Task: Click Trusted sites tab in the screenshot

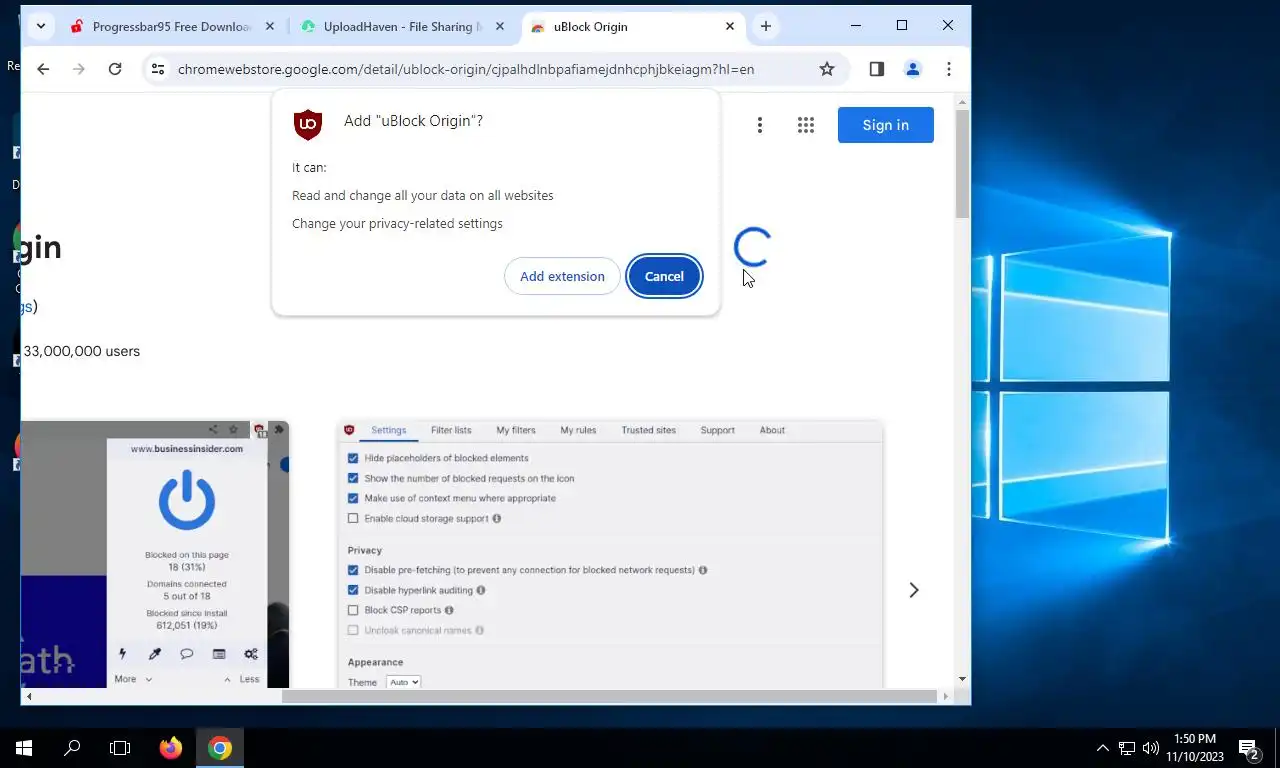Action: coord(648,430)
